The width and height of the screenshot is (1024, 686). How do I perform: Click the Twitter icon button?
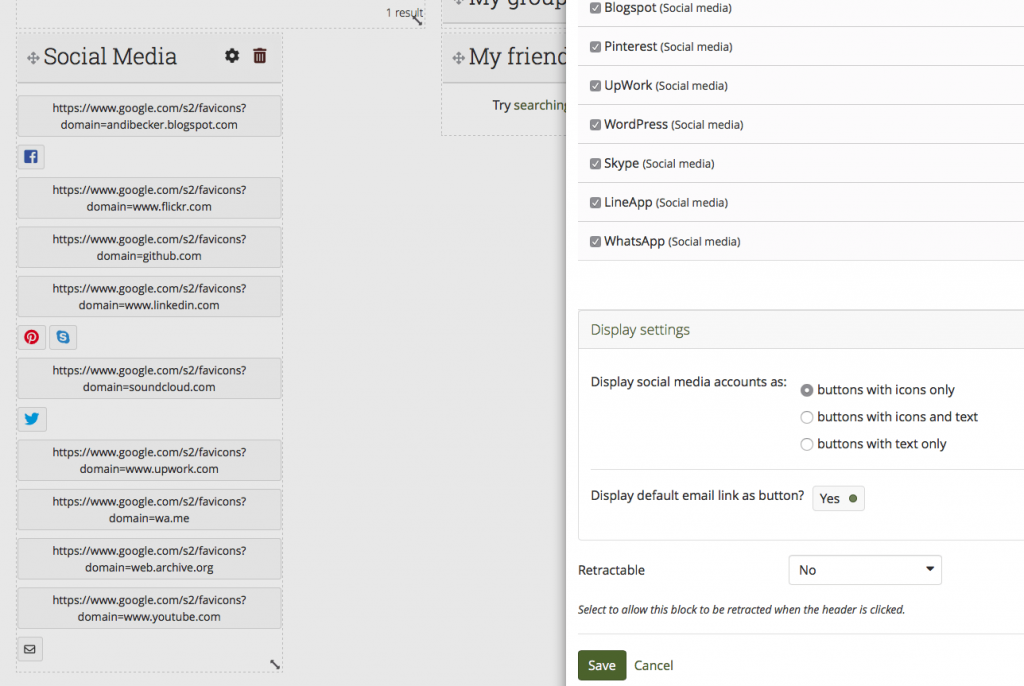click(32, 420)
